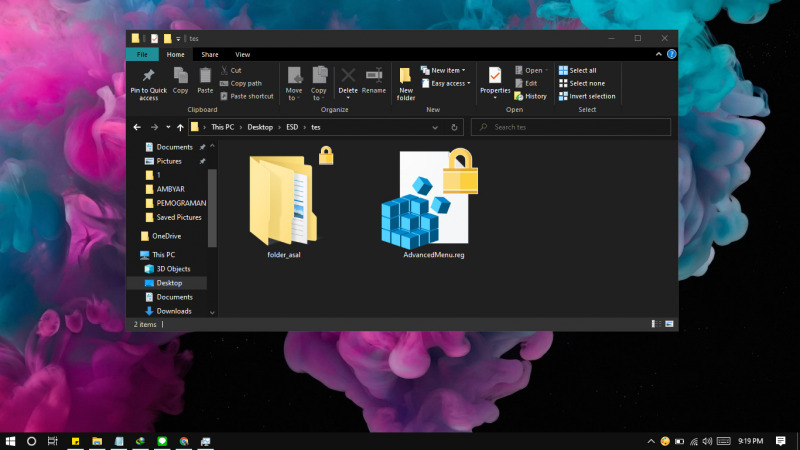Image resolution: width=800 pixels, height=450 pixels.
Task: Select Pictures in Quick access
Action: [169, 161]
